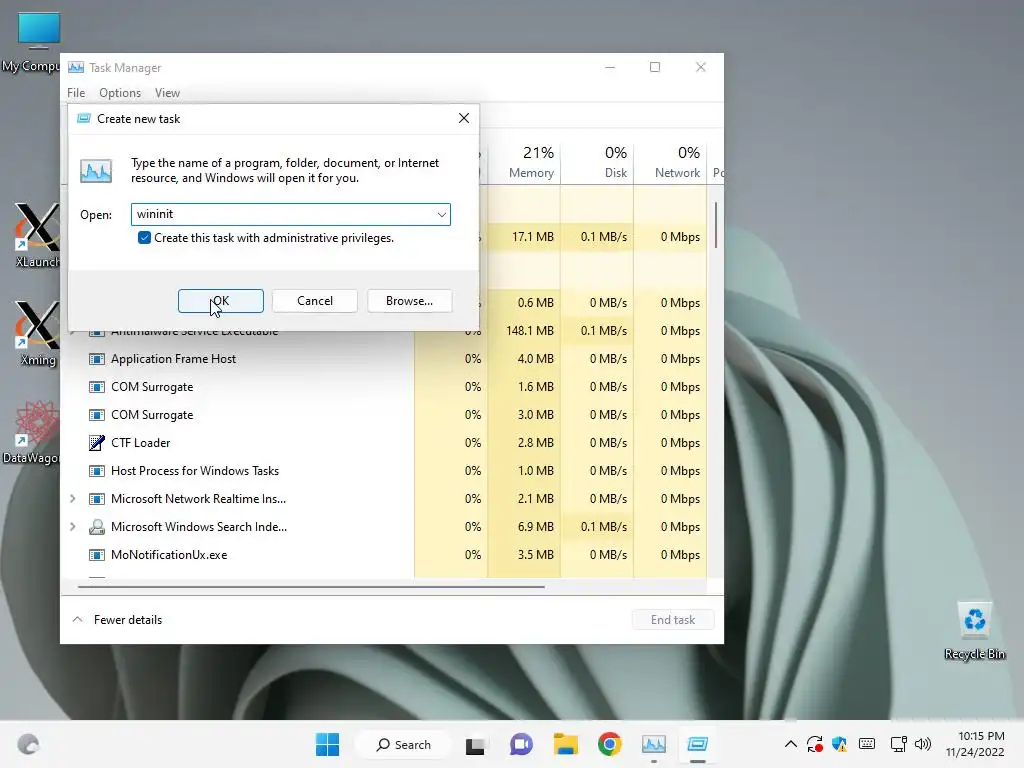Expand Microsoft Windows Search Inde... process

click(x=72, y=526)
